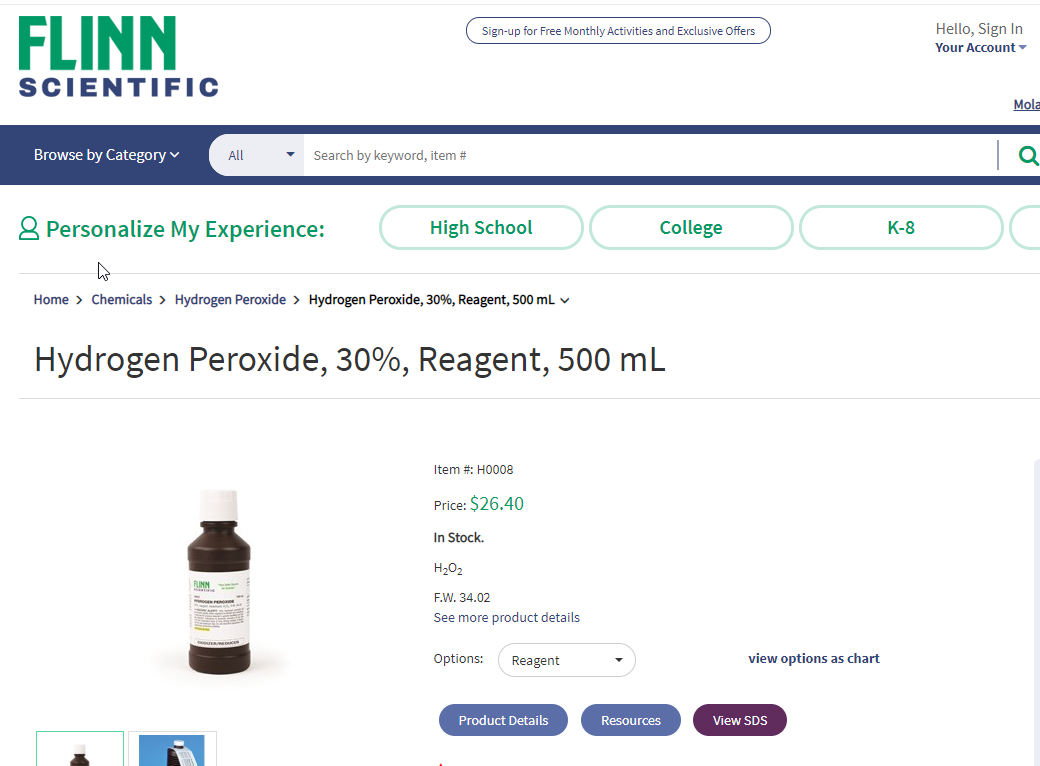The image size is (1040, 766).
Task: Click the Personalize My Experience user icon
Action: click(29, 228)
